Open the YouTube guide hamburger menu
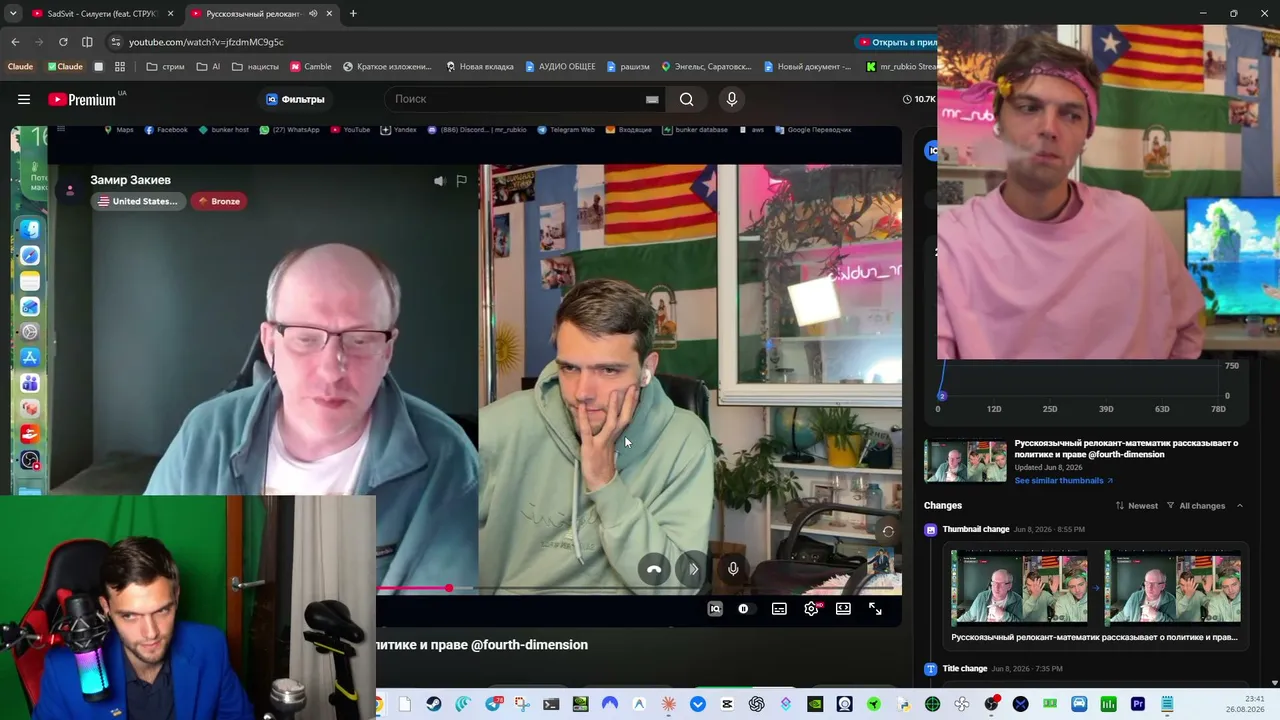The image size is (1280, 720). [x=24, y=99]
